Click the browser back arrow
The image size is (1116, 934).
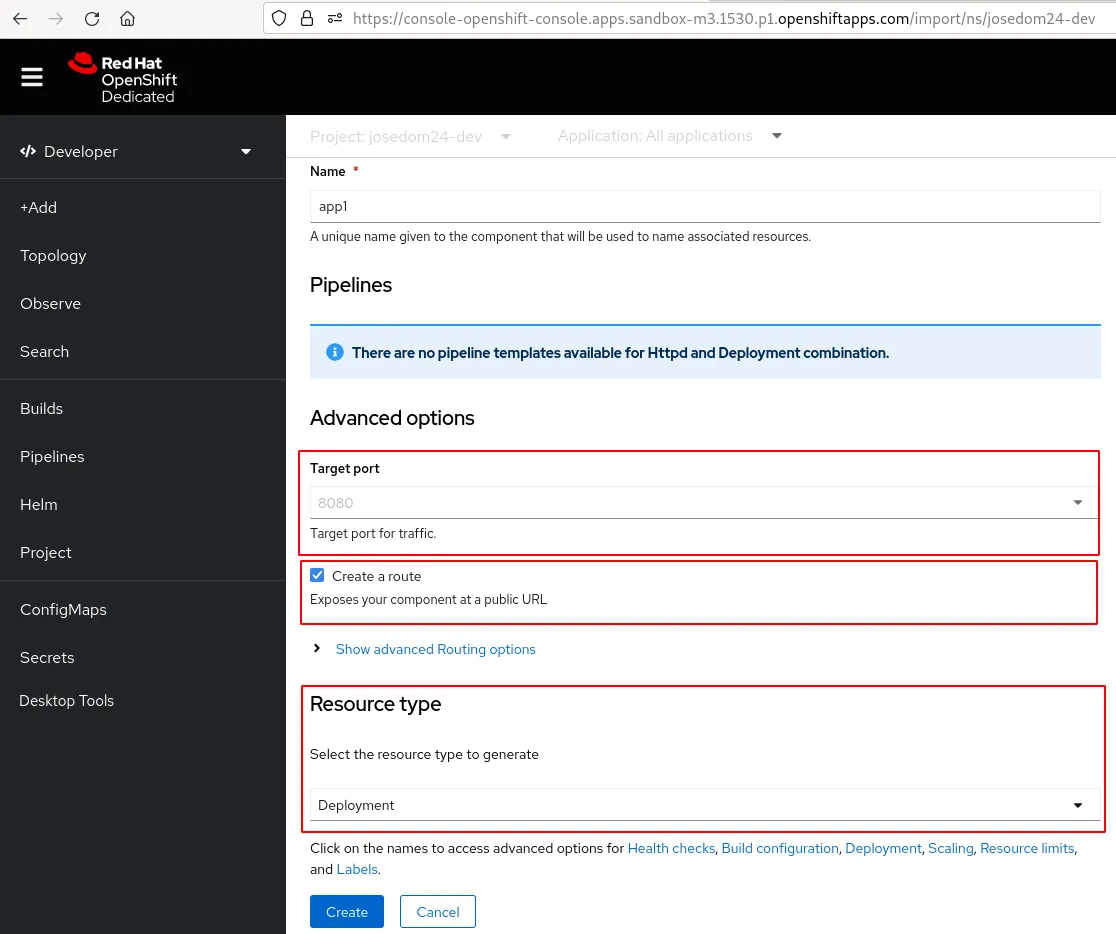[21, 19]
